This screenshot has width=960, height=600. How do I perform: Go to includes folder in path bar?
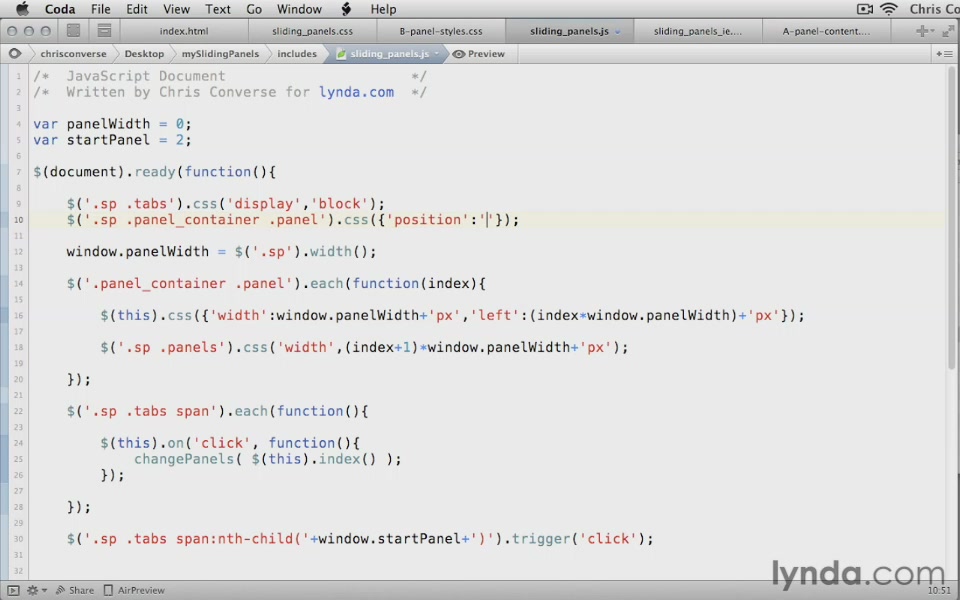click(x=297, y=54)
